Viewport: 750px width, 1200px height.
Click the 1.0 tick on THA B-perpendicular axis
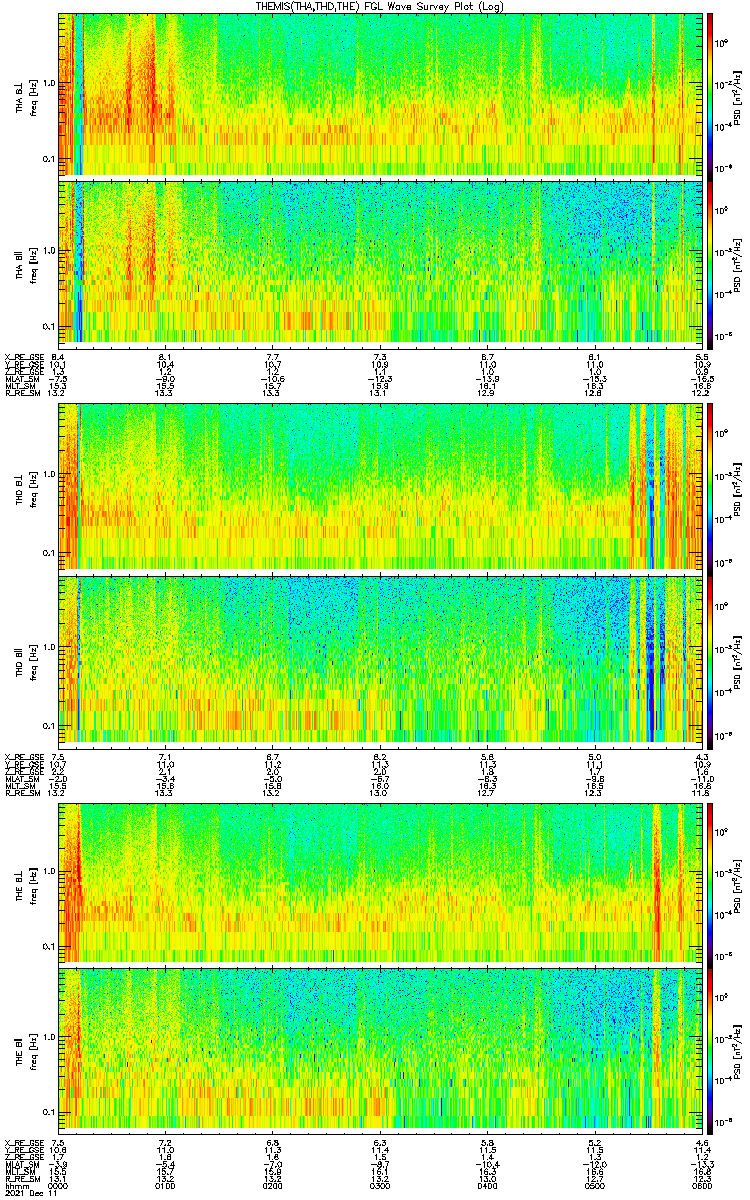coord(49,83)
